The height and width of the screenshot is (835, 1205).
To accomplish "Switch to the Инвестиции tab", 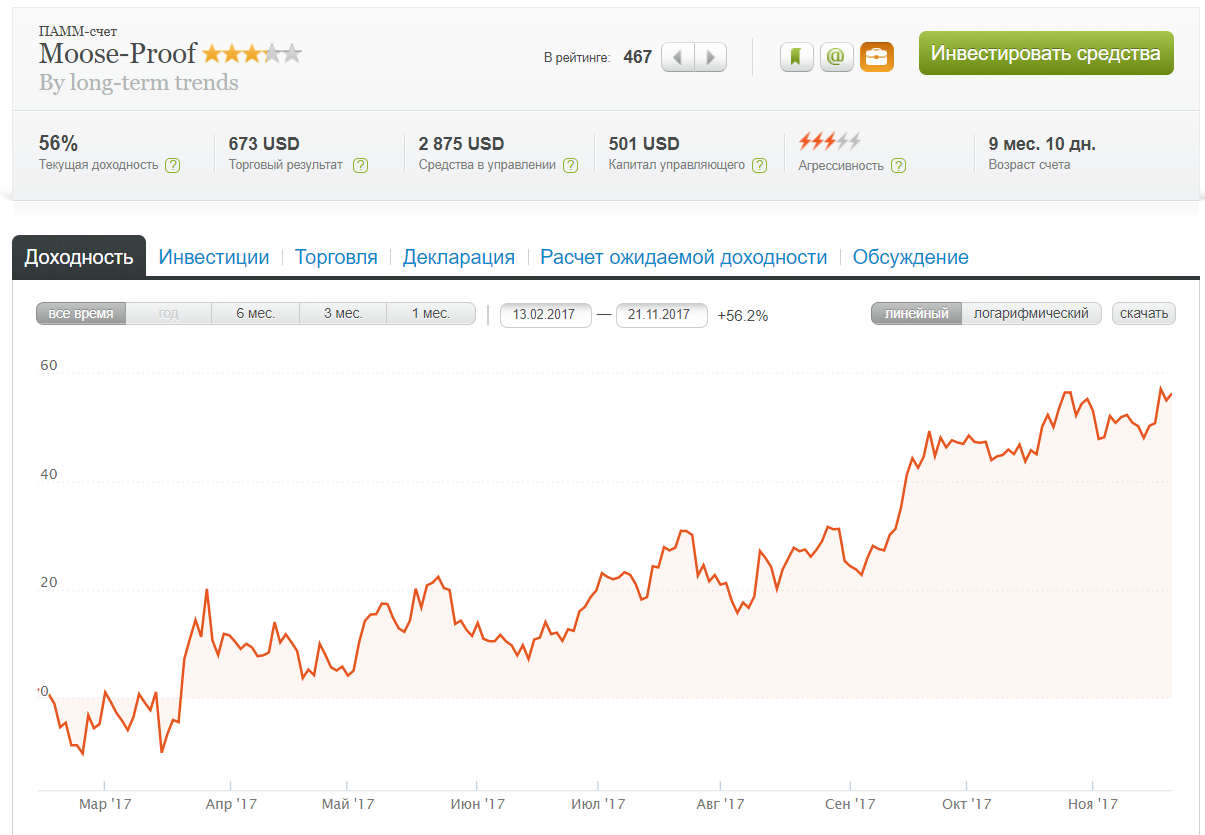I will (214, 257).
